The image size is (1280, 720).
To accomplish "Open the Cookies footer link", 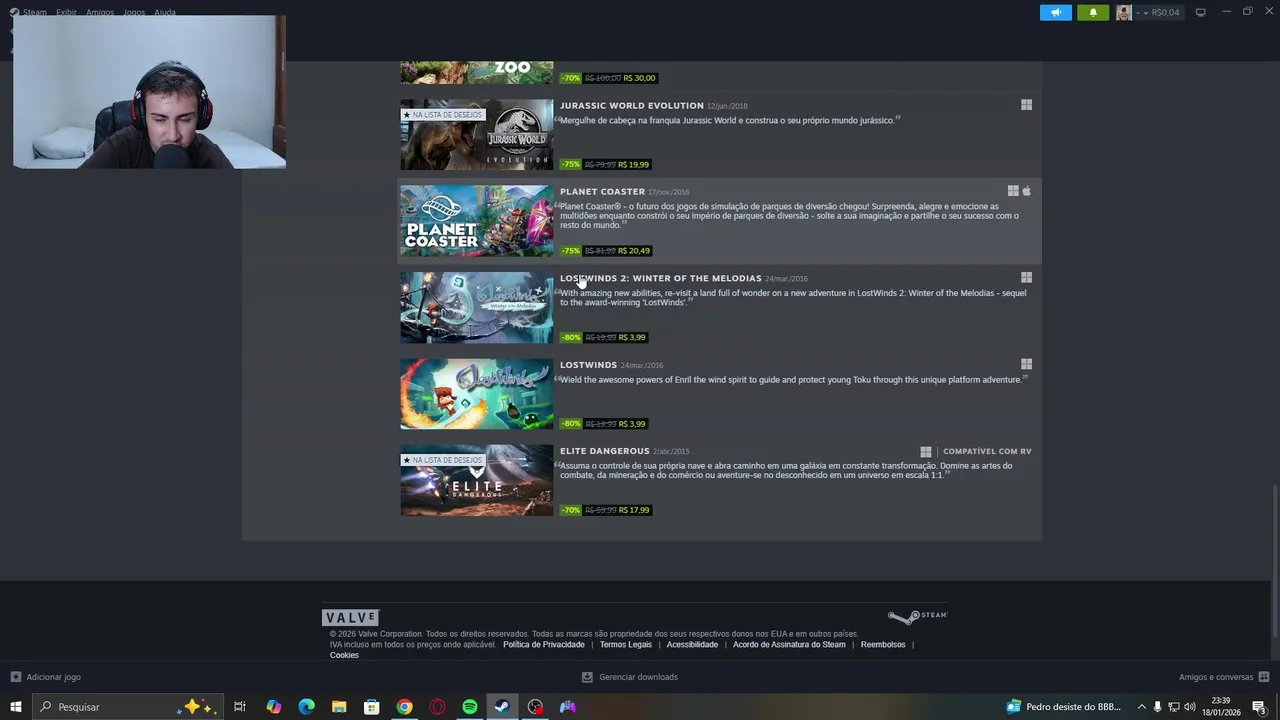I will [x=344, y=655].
